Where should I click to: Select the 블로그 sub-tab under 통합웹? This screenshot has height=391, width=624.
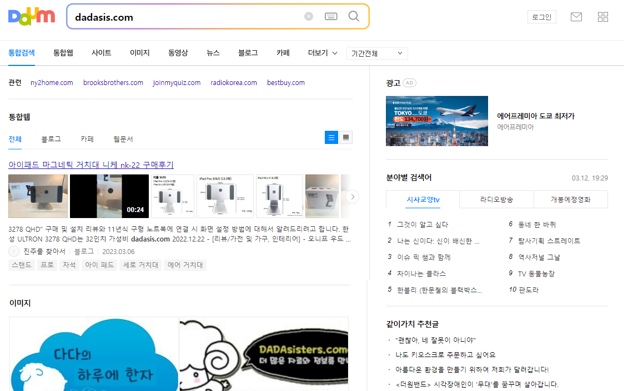51,139
